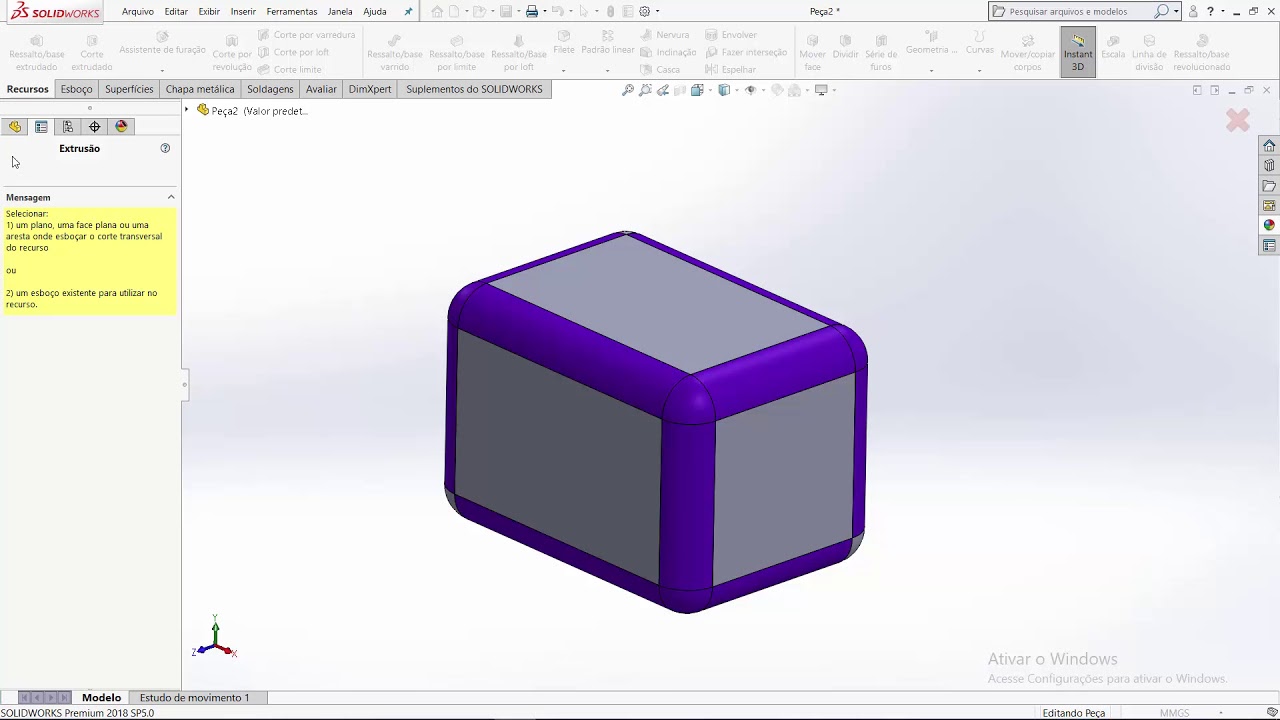1280x720 pixels.
Task: Open the Geometria de referência dropdown arrow
Action: pos(931,71)
